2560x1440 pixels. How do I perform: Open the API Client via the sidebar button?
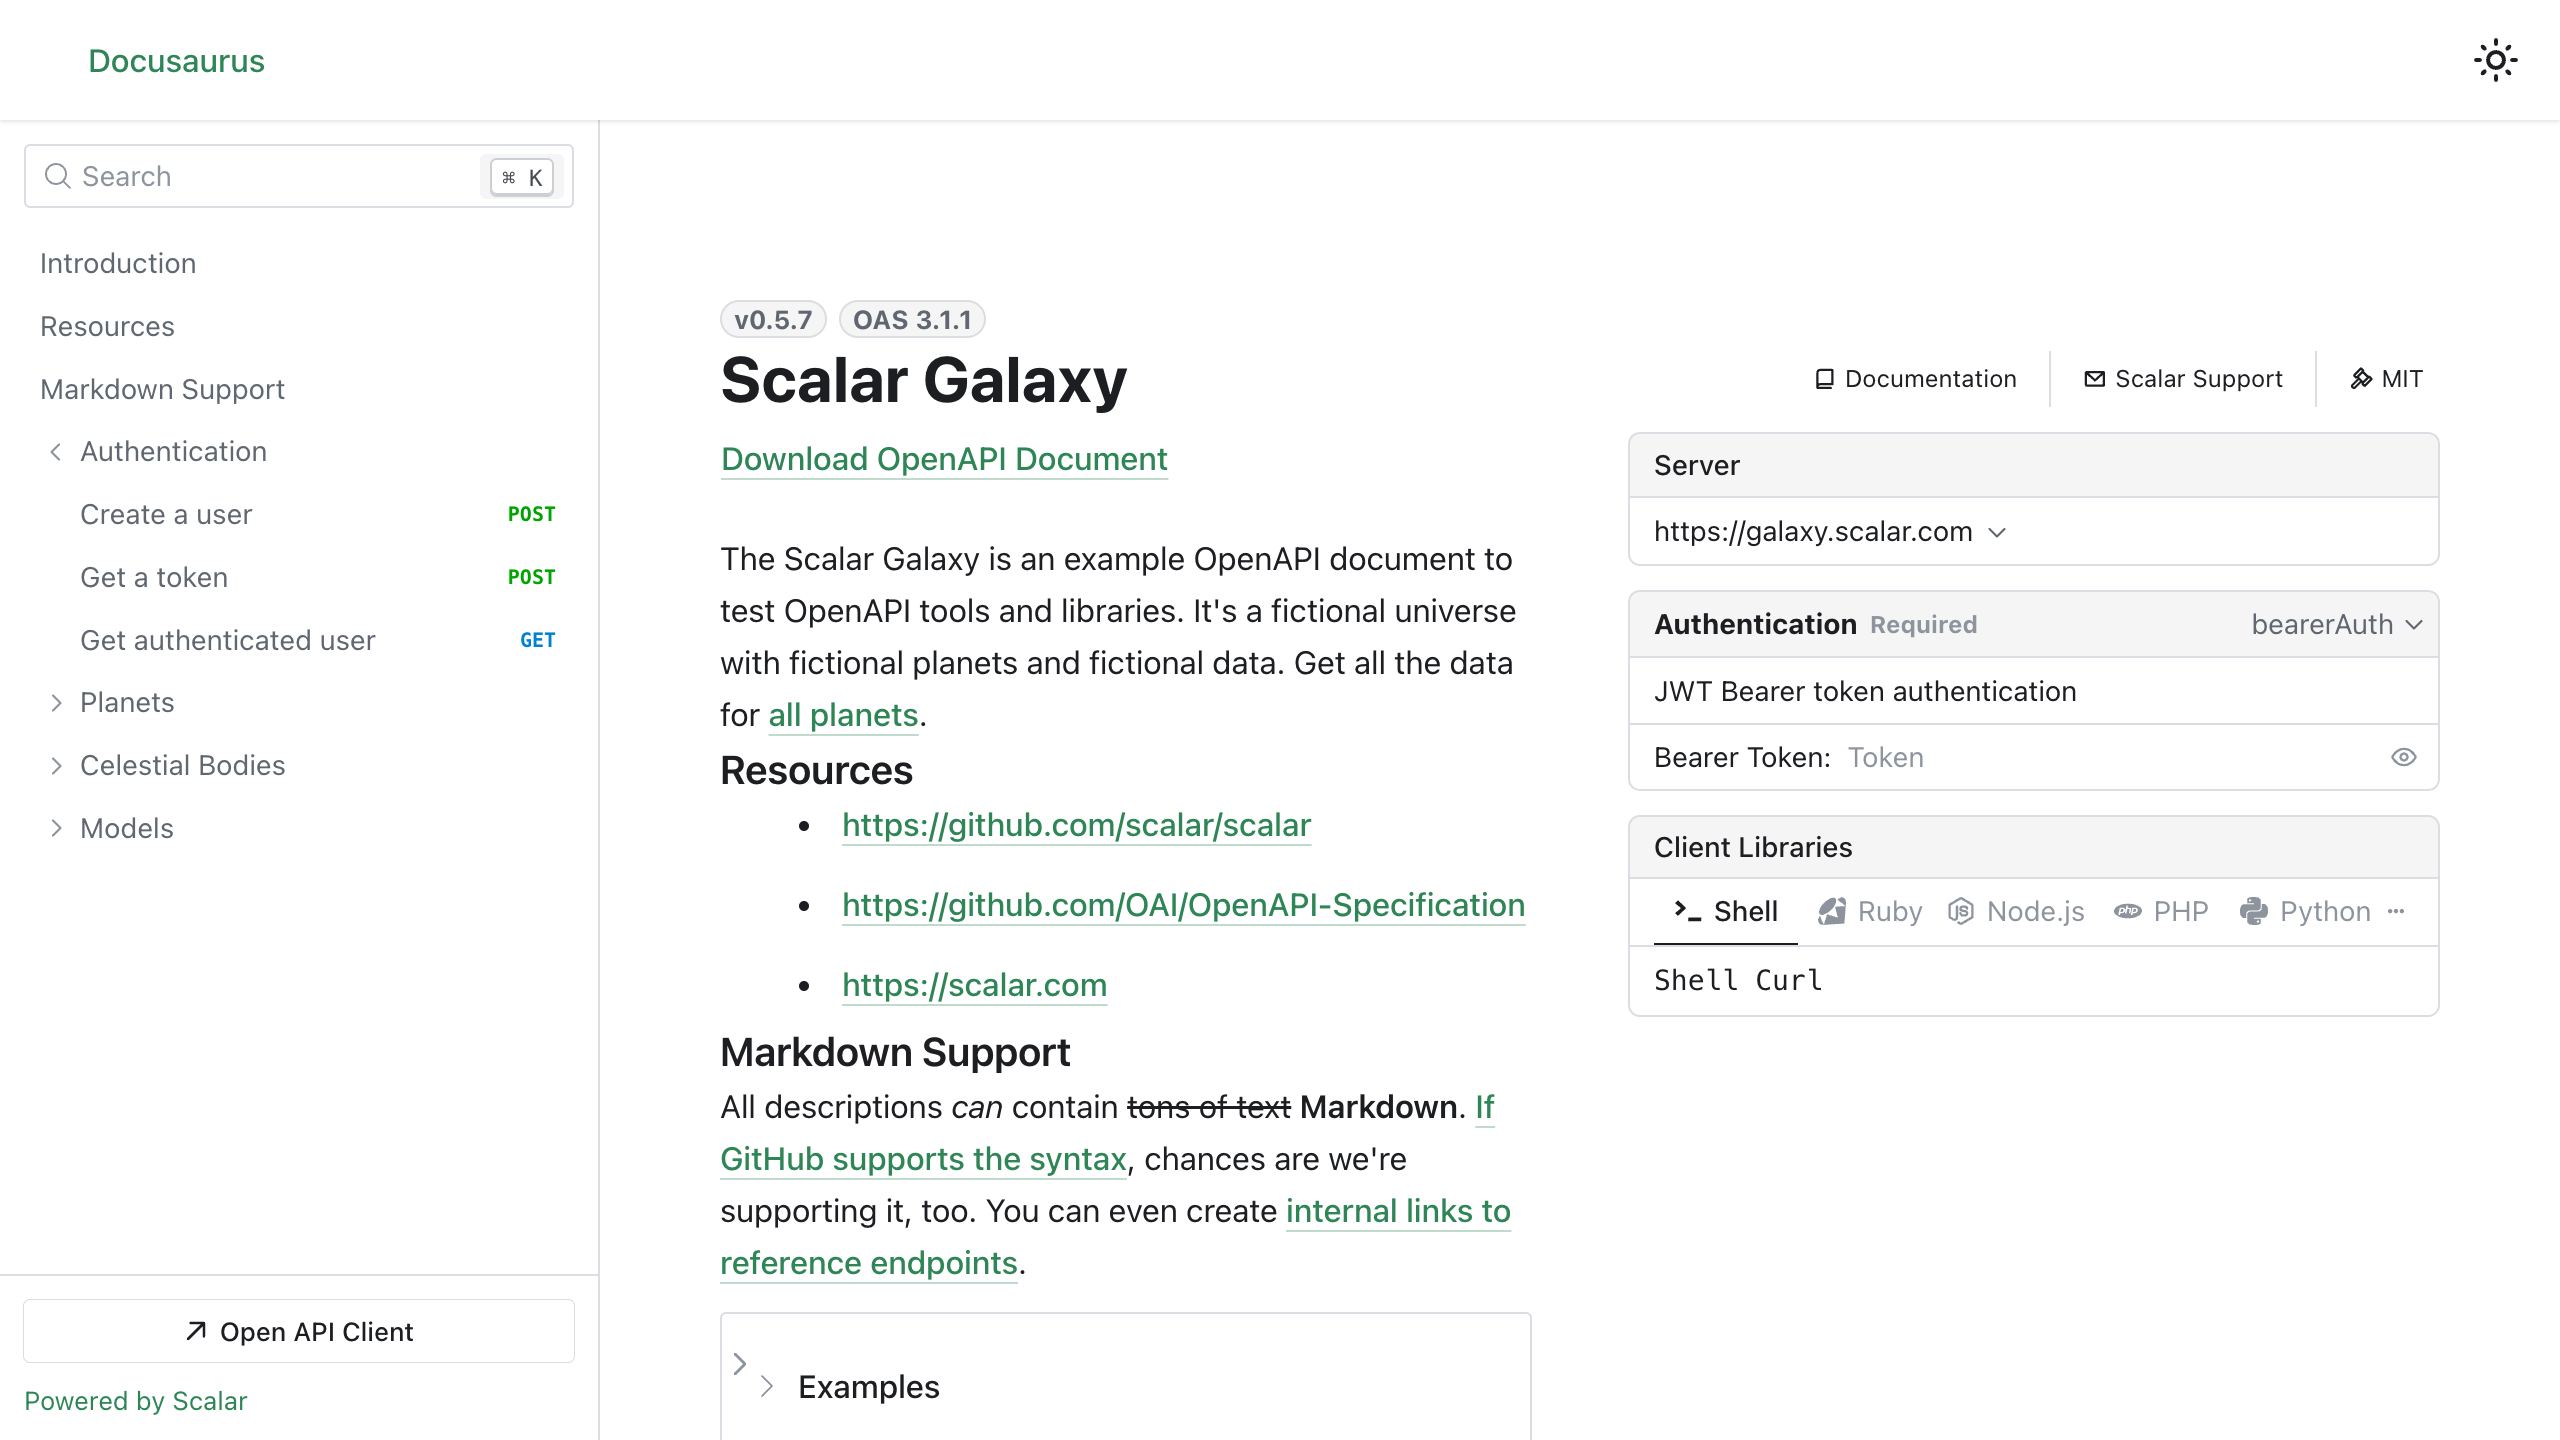[x=298, y=1331]
